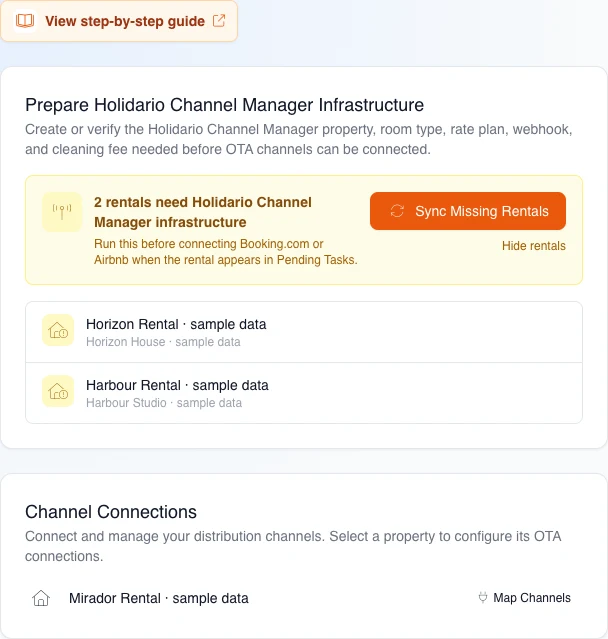Click the house warning icon beside Horizon Rental
The height and width of the screenshot is (639, 608).
click(x=58, y=330)
